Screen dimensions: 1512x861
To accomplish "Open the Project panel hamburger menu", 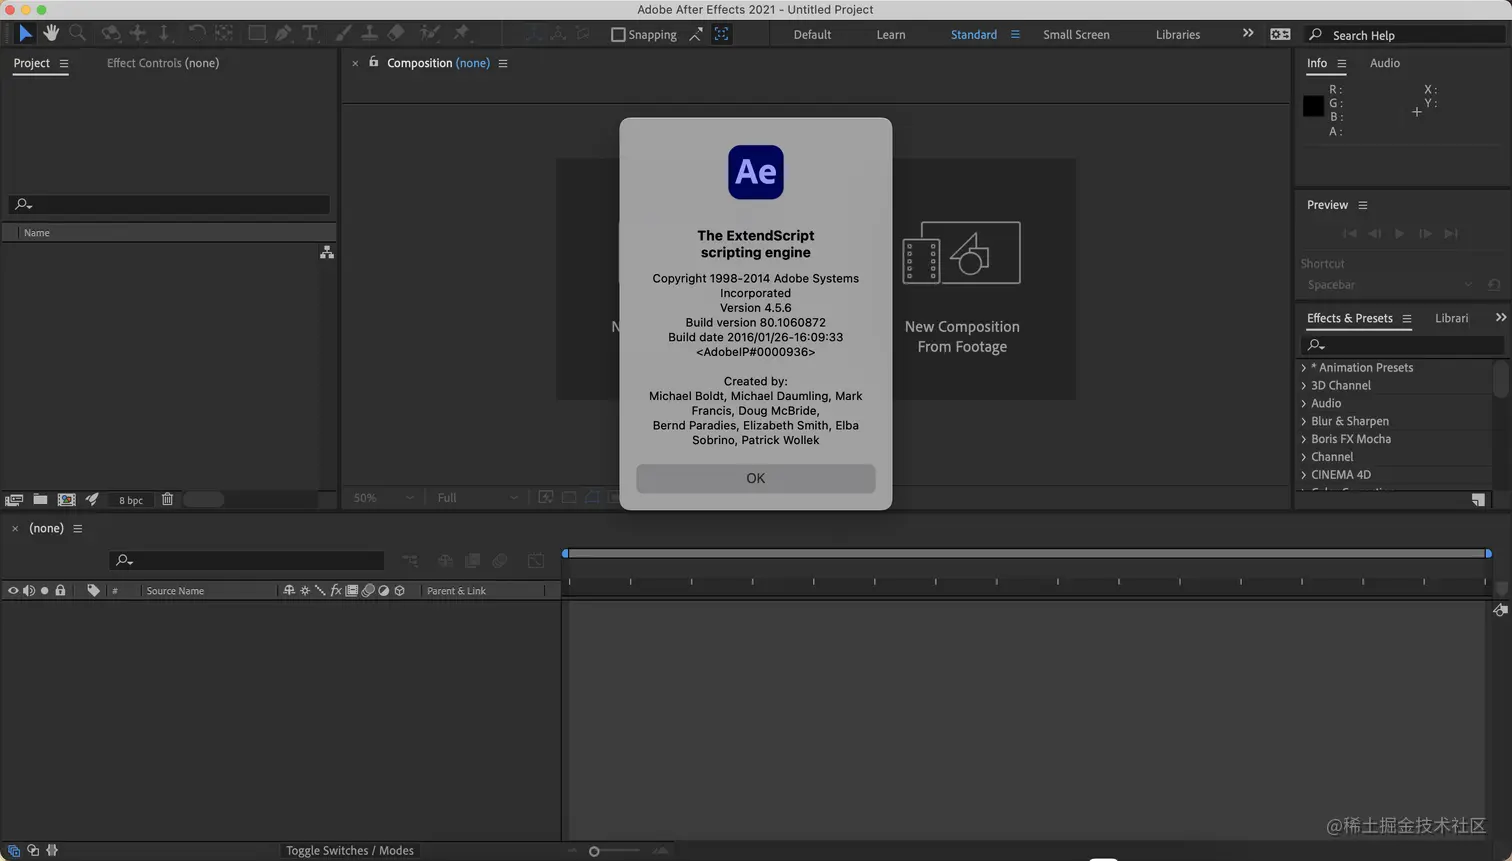I will point(64,63).
